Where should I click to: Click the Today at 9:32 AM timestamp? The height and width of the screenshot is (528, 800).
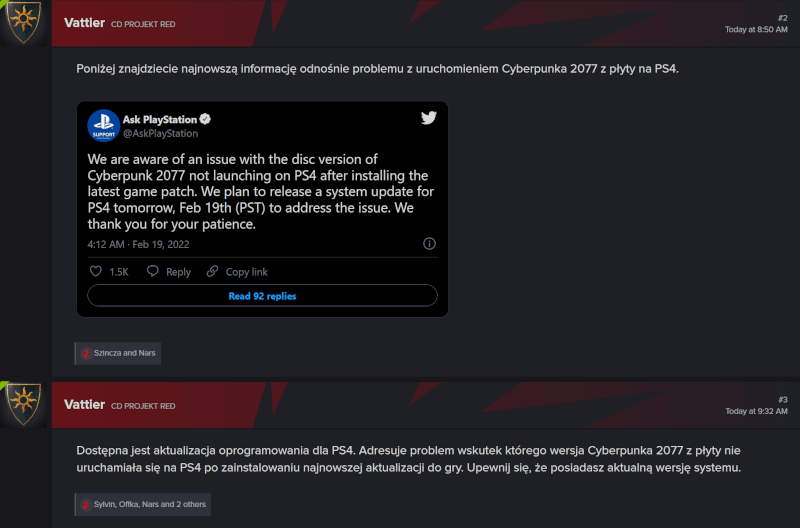tap(756, 411)
